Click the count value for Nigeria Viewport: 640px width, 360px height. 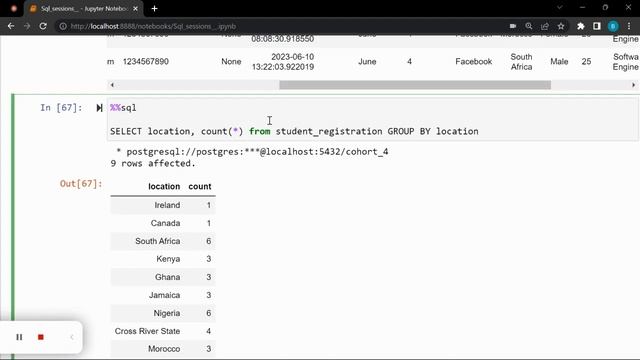(x=209, y=313)
